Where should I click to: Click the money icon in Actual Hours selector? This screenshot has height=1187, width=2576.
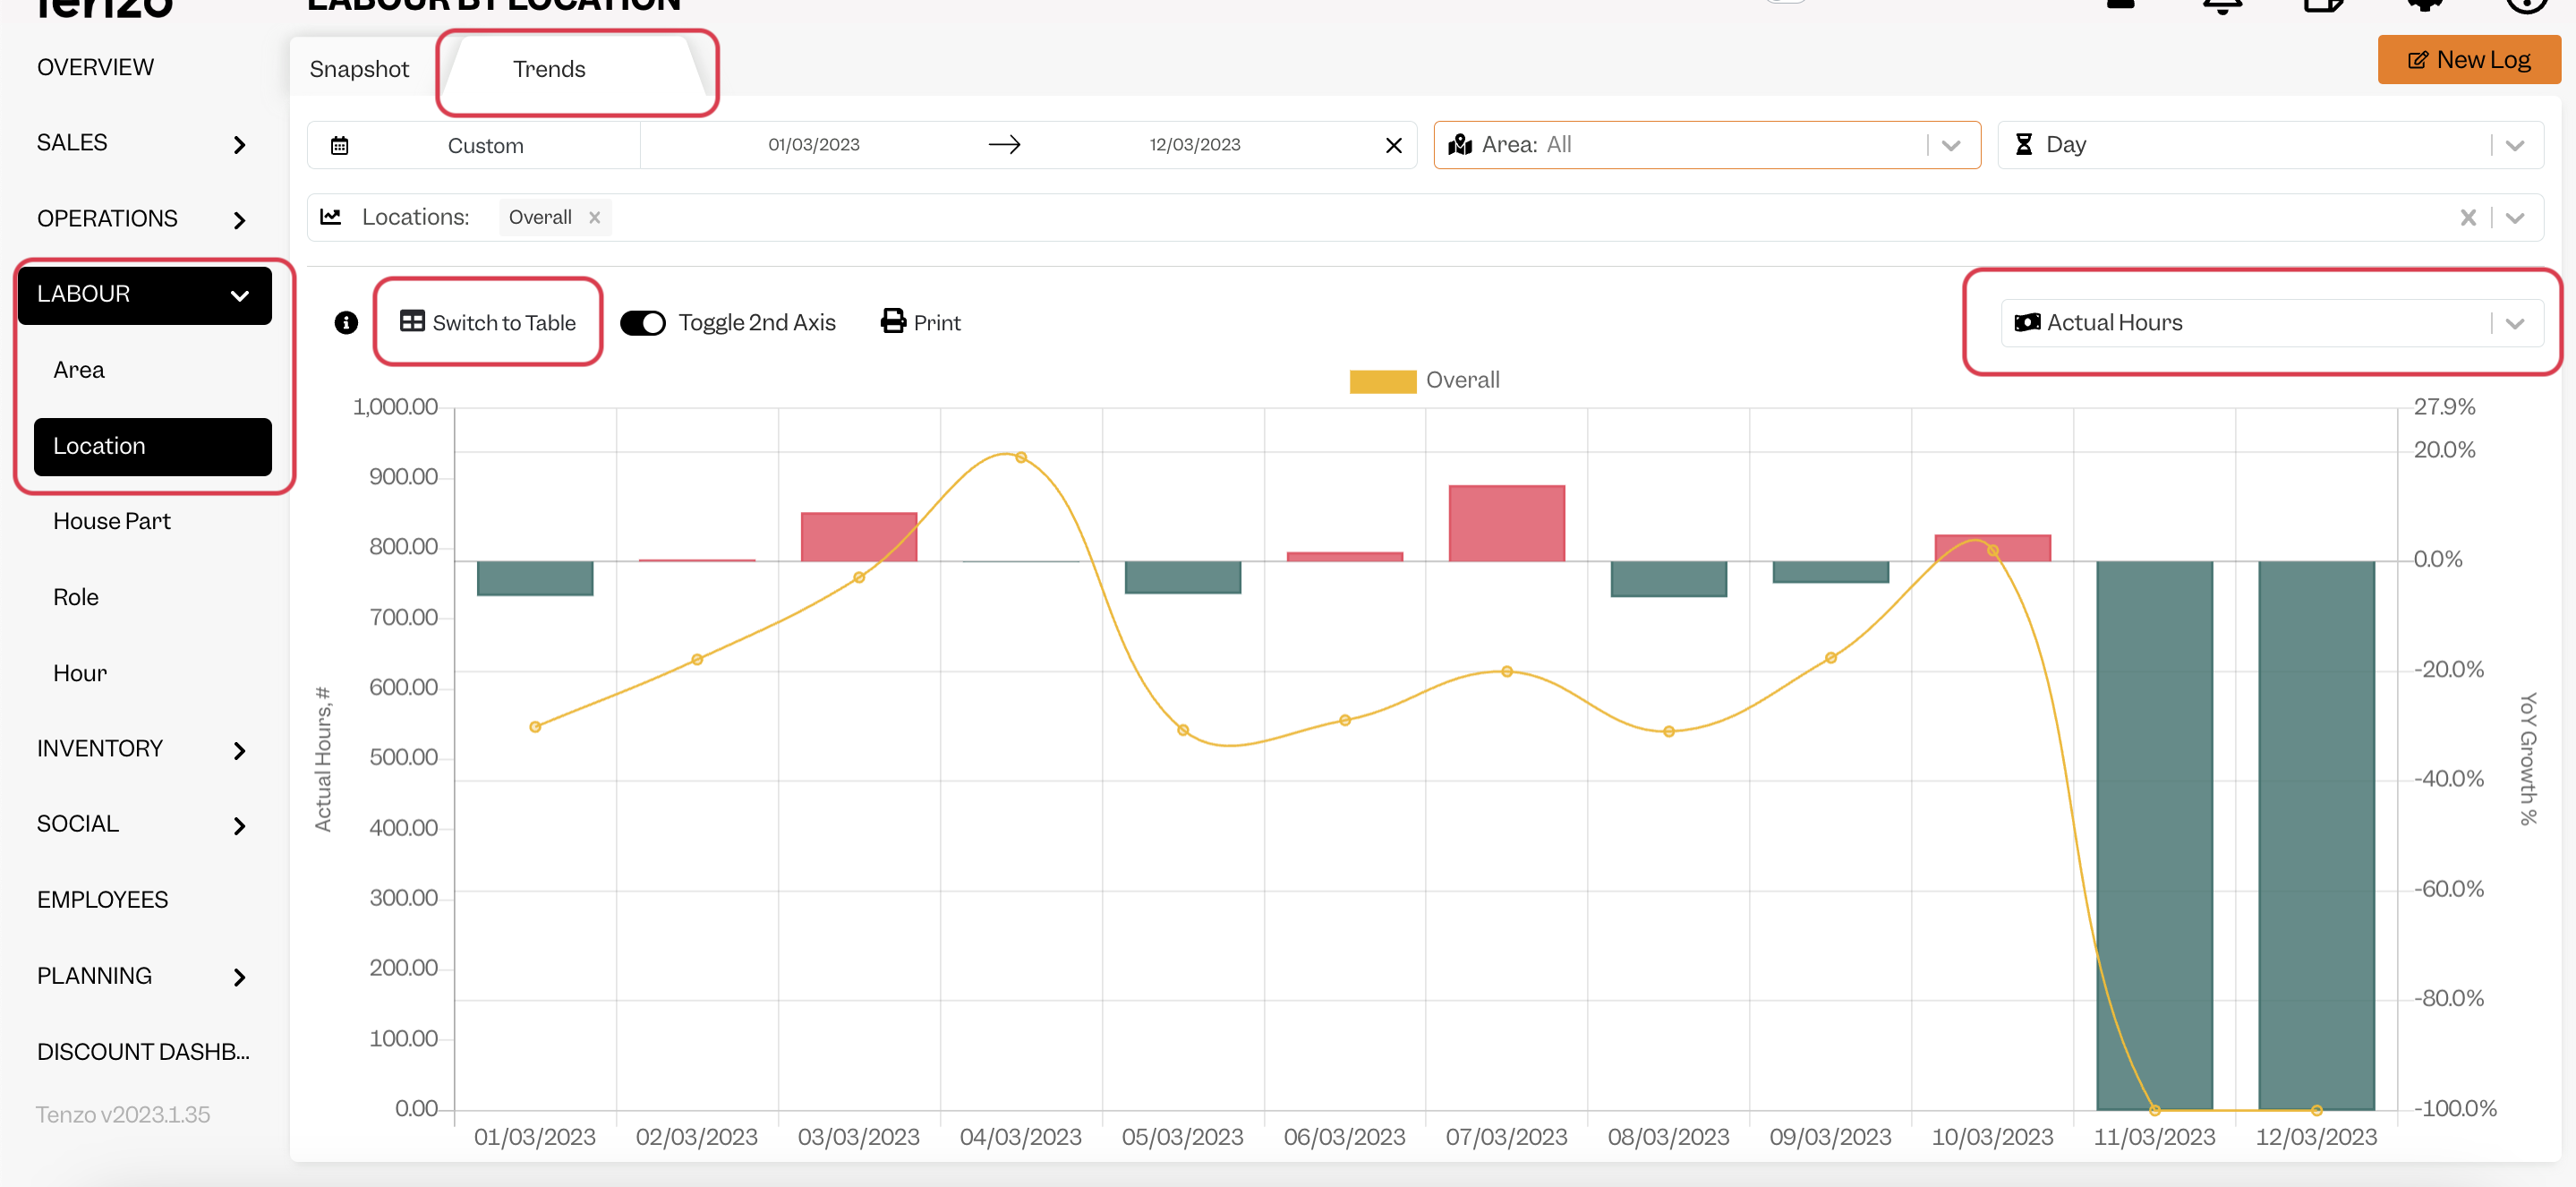click(x=2027, y=323)
